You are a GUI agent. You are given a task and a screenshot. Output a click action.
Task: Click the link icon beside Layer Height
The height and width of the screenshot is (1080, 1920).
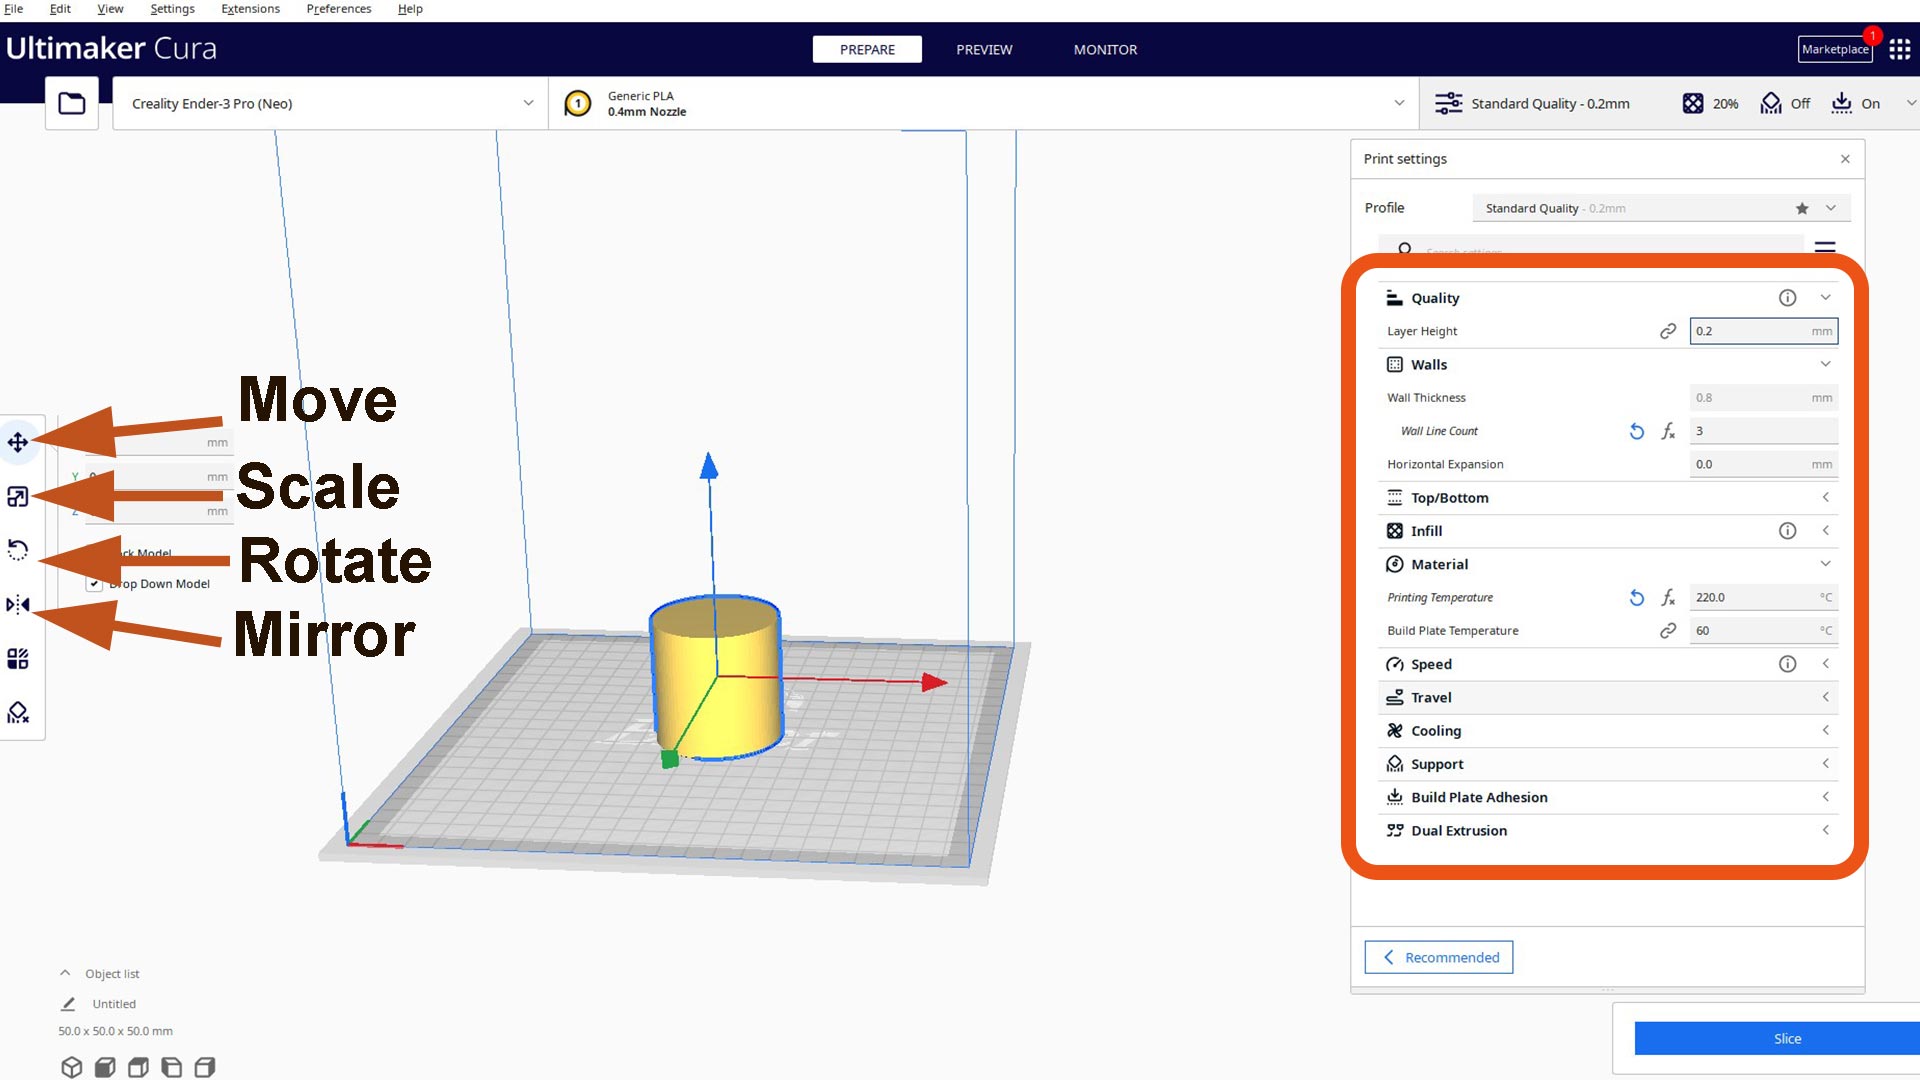click(x=1668, y=331)
